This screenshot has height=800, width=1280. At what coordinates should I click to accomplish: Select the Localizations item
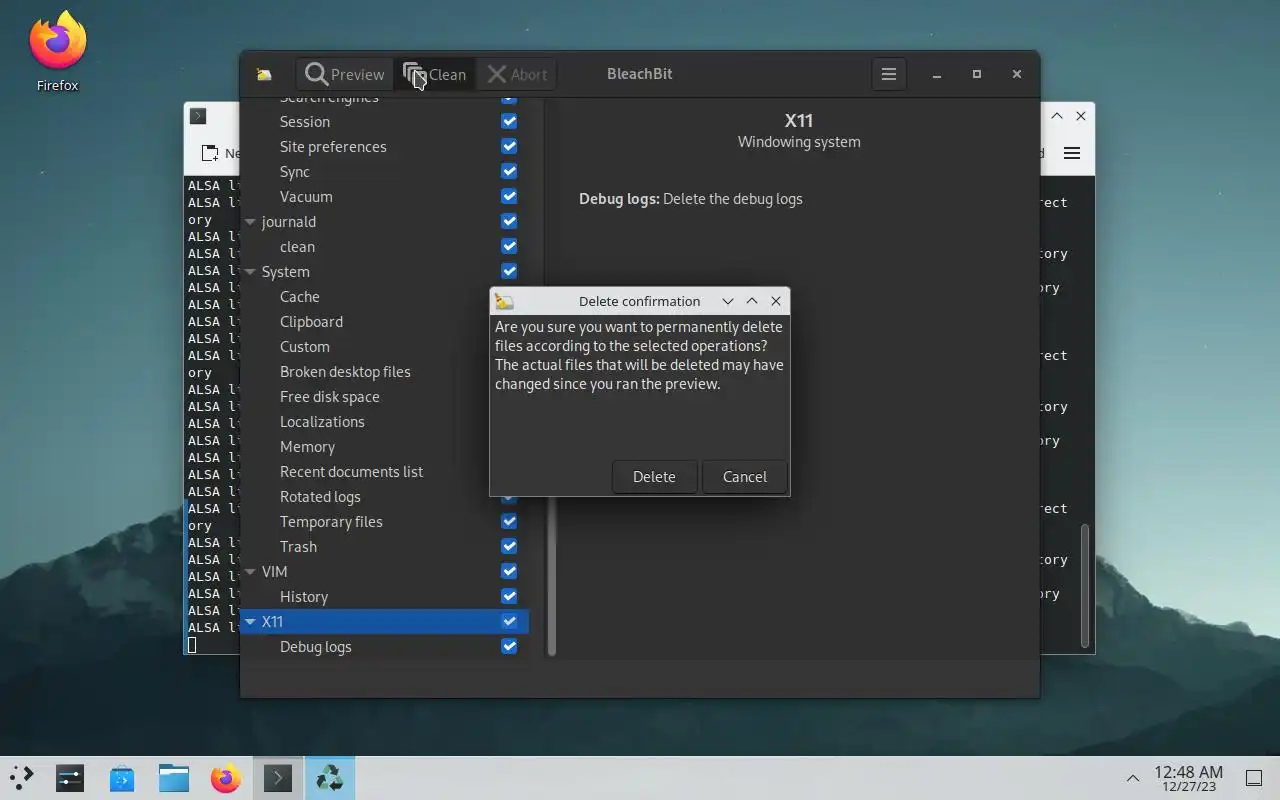(322, 421)
